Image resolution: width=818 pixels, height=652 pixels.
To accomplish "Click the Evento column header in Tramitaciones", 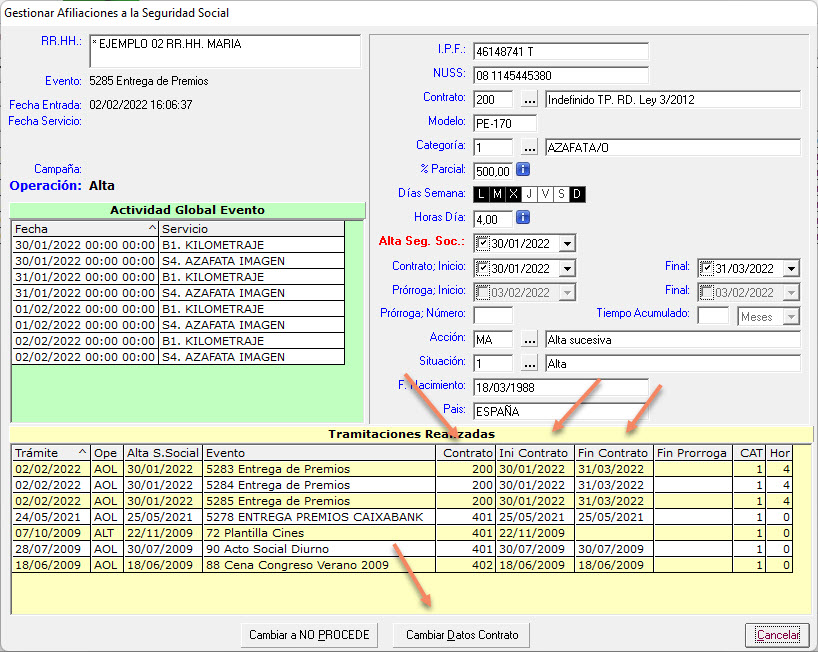I will (x=319, y=453).
